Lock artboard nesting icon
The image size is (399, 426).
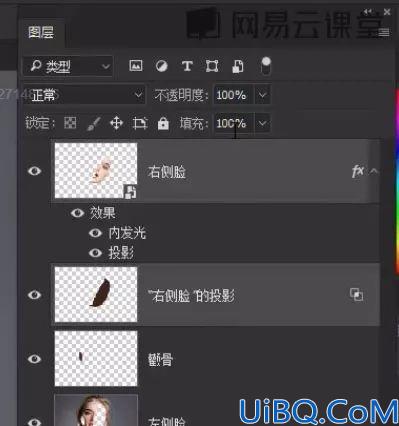pyautogui.click(x=140, y=123)
